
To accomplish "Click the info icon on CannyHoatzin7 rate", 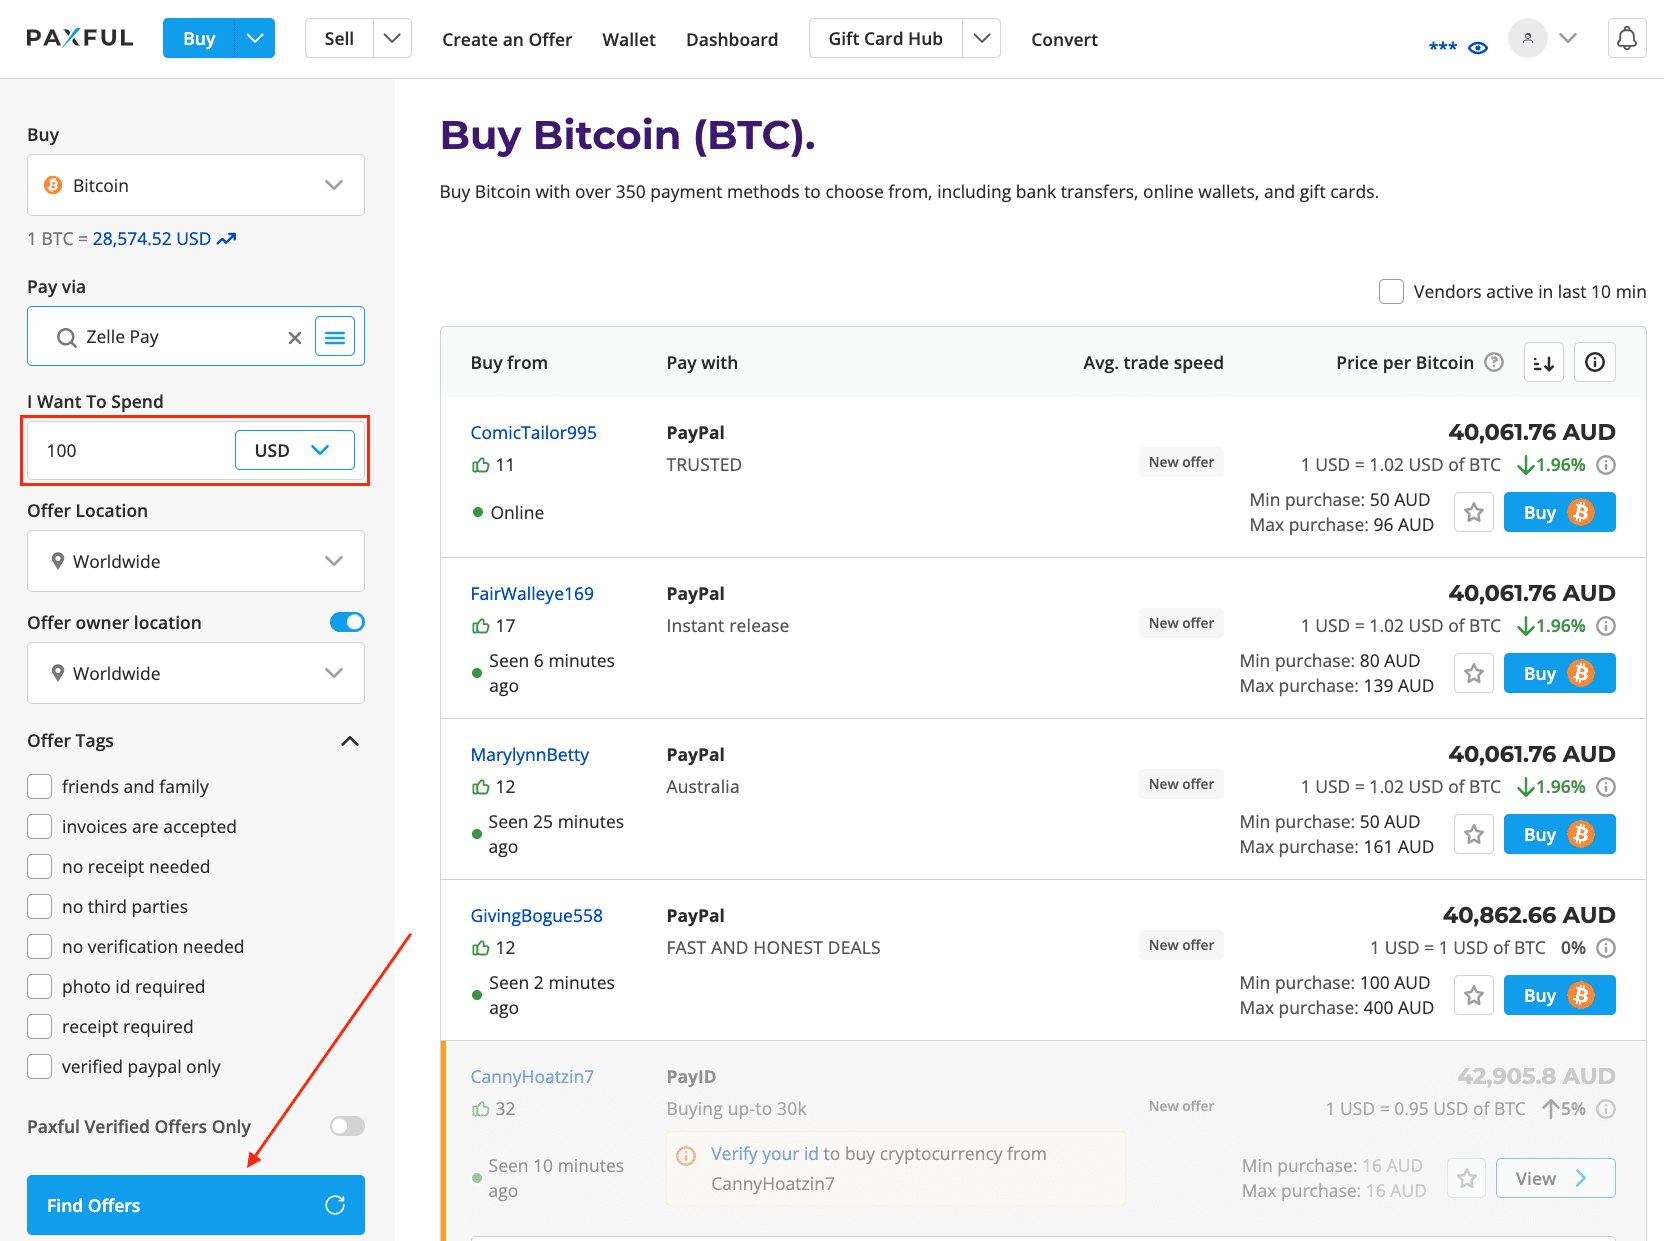I will pyautogui.click(x=1606, y=1109).
